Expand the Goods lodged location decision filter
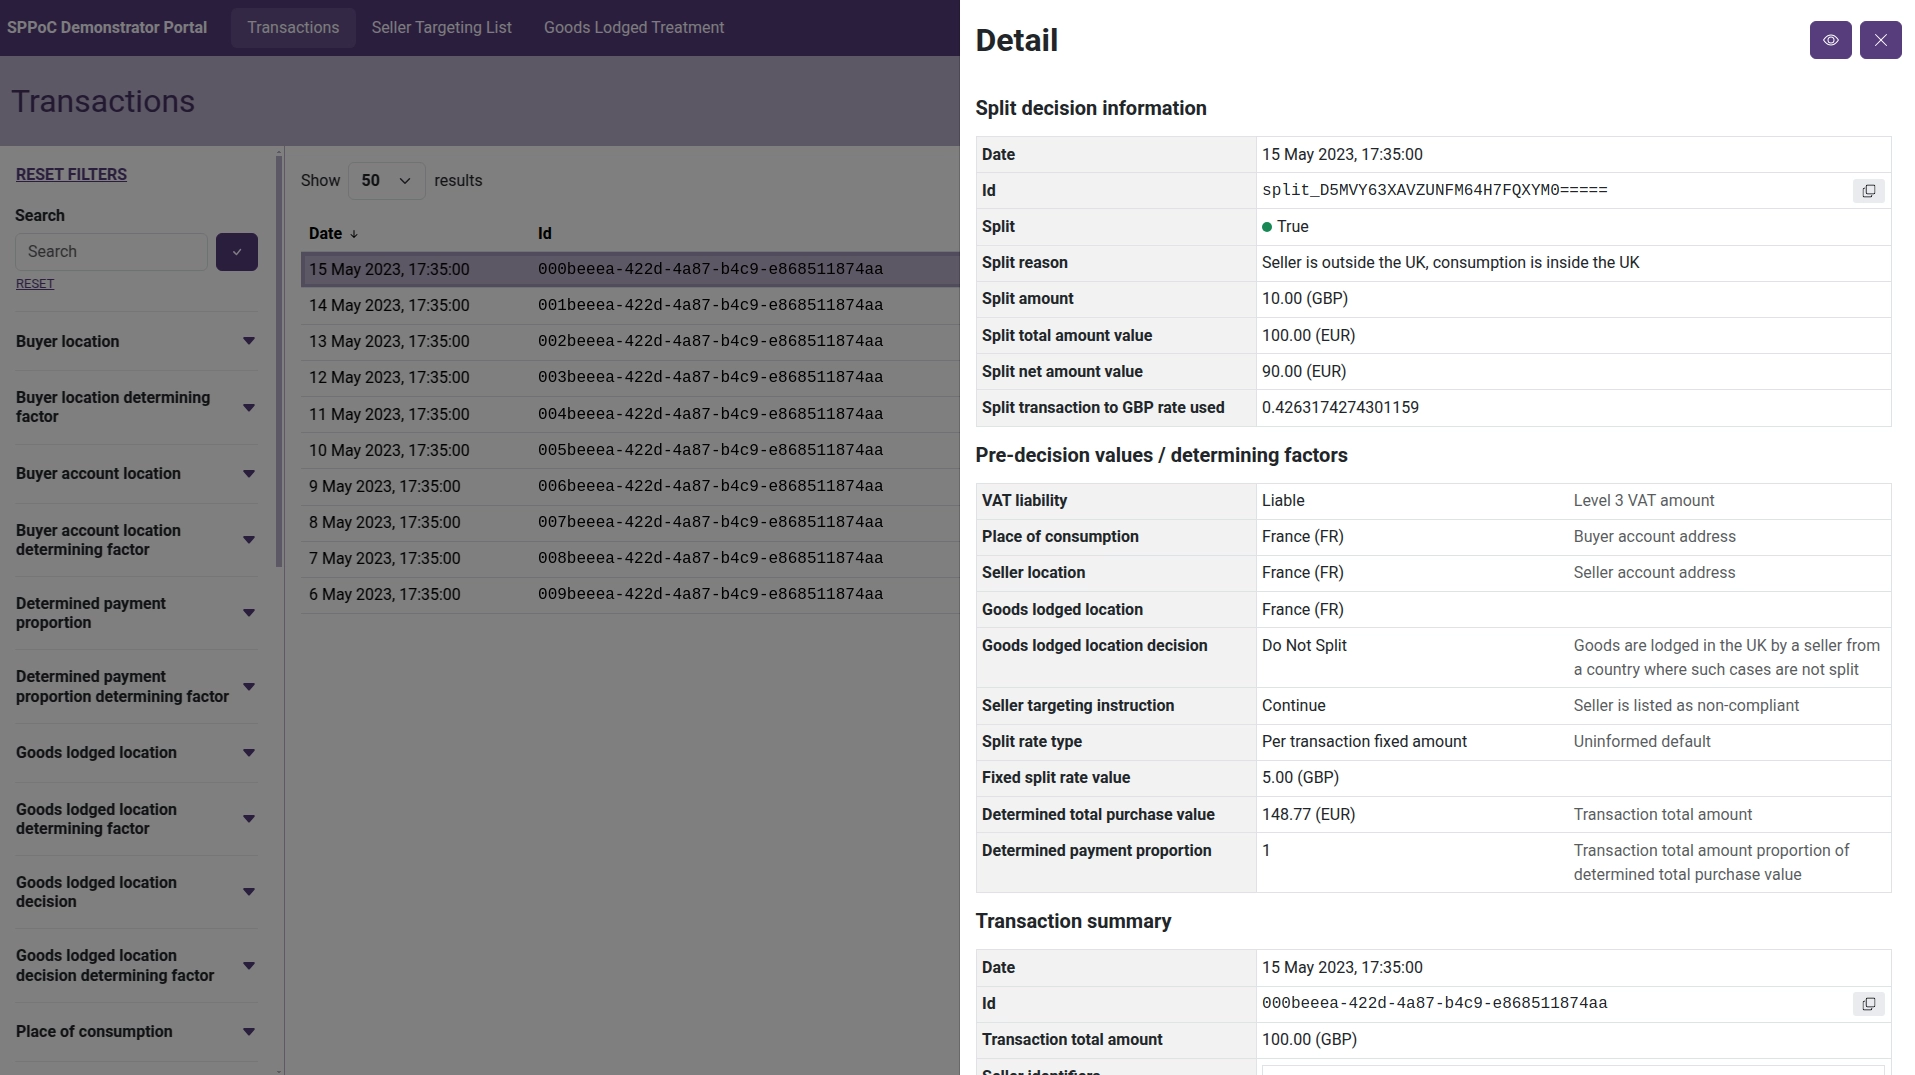This screenshot has width=1915, height=1075. coord(248,891)
